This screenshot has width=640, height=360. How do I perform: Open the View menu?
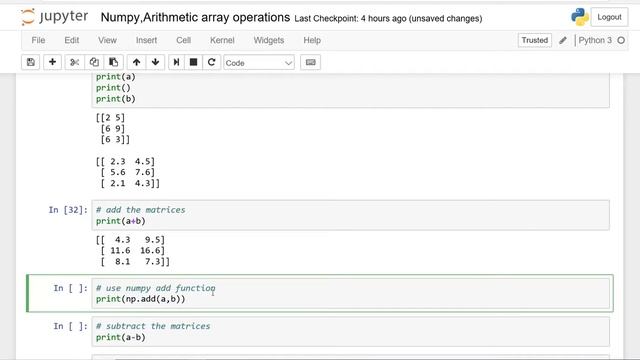coord(107,40)
